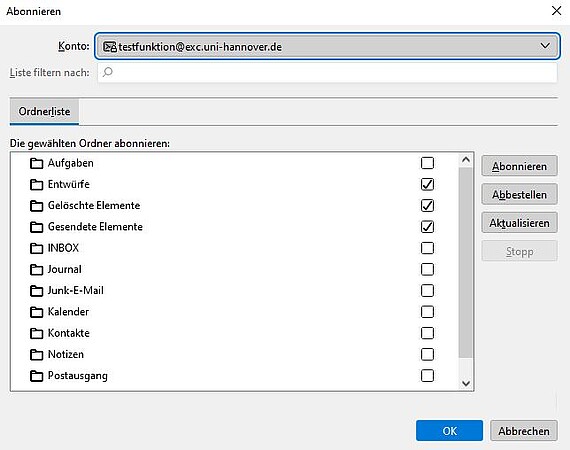The image size is (570, 450).
Task: Click the Aktualisieren button
Action: [x=519, y=223]
